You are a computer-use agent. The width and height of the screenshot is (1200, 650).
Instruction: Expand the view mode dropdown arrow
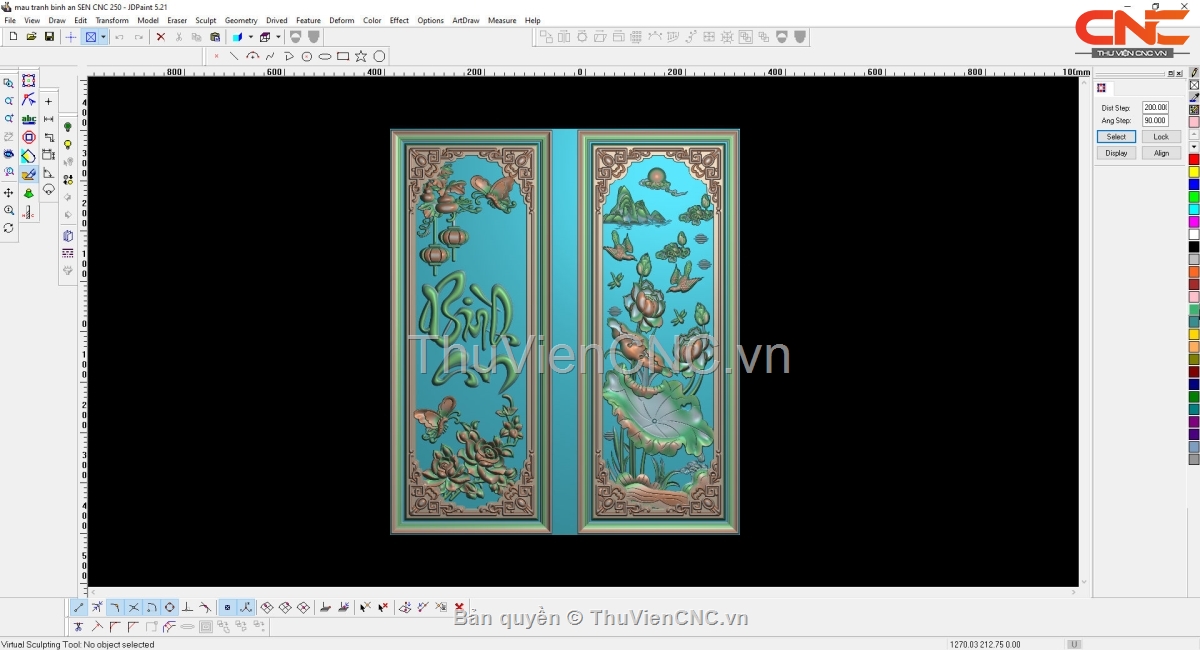[103, 37]
